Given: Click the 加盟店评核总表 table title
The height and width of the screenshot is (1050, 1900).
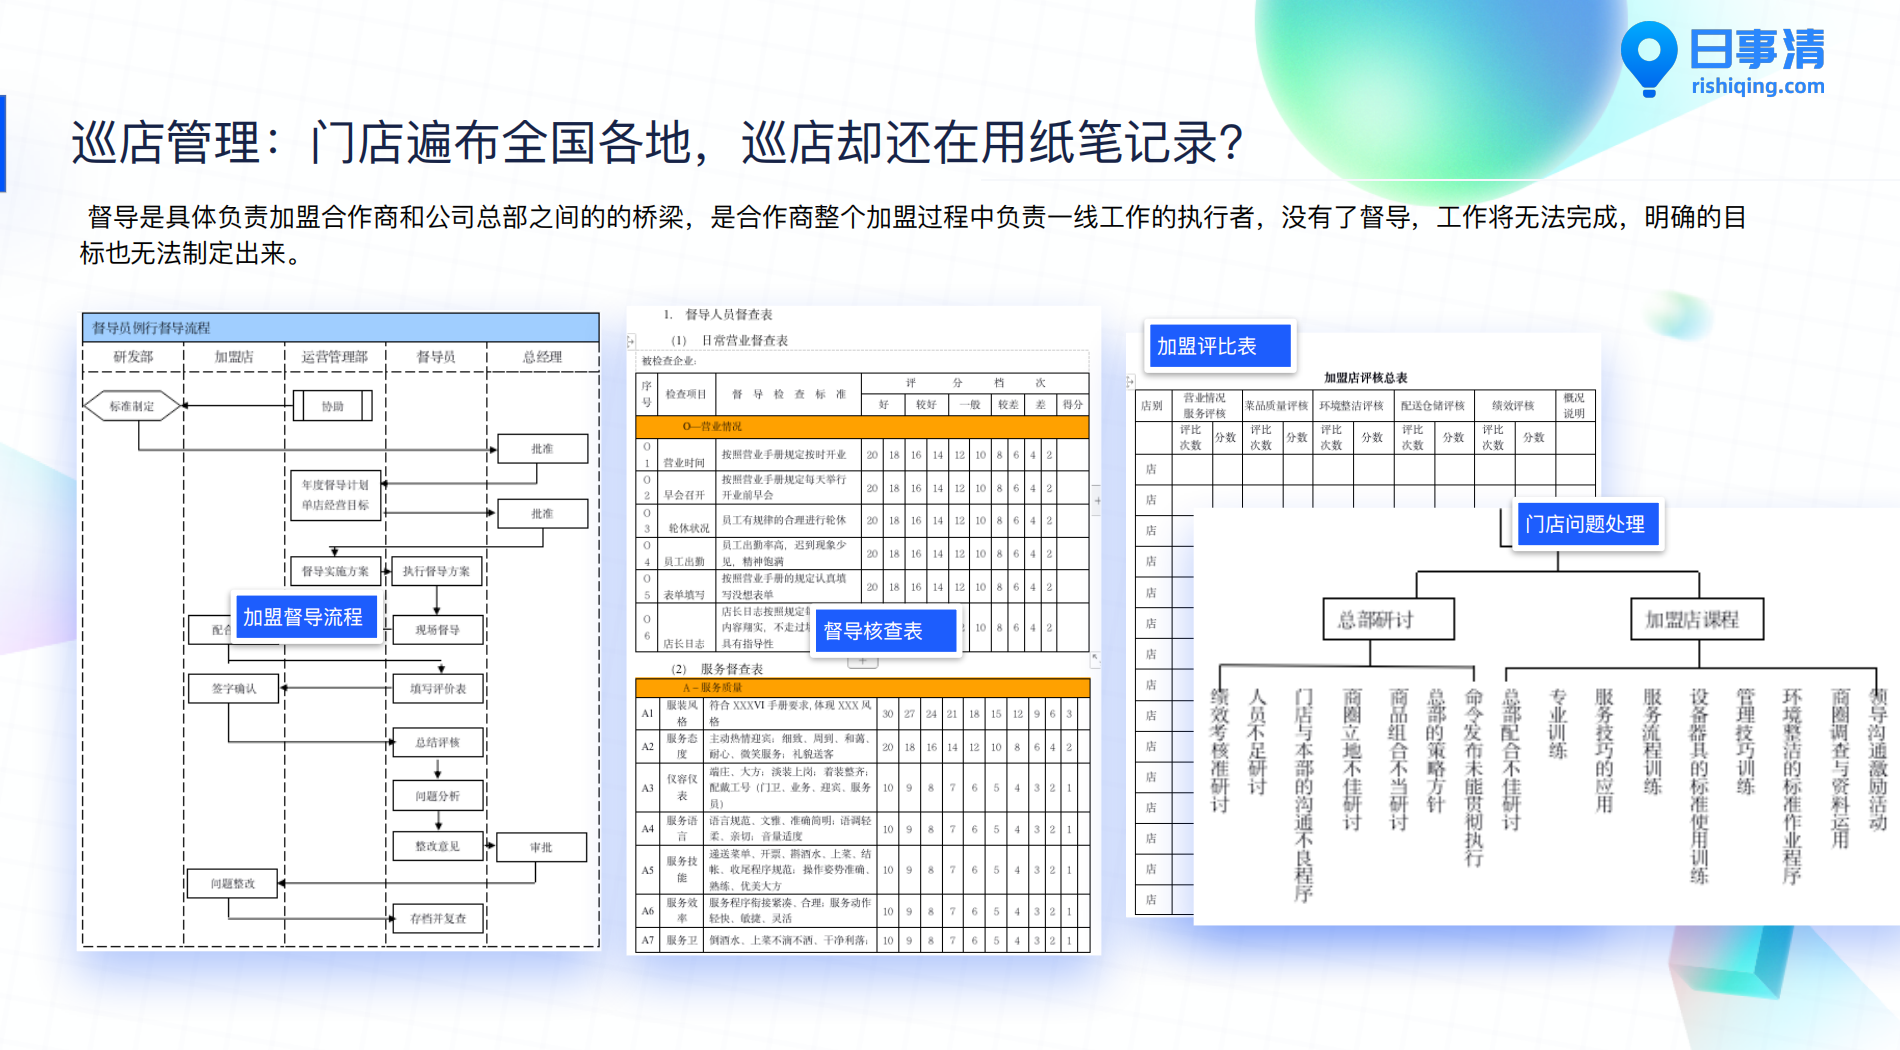Looking at the screenshot, I should tap(1365, 378).
